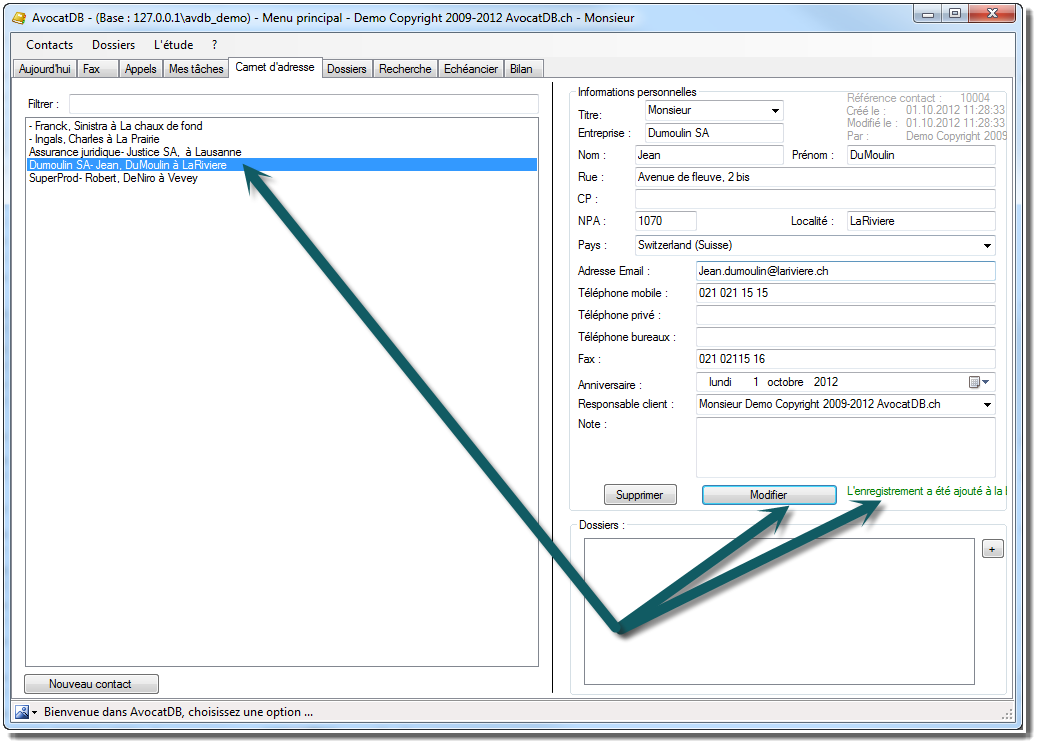Click the Note text area

[x=845, y=447]
